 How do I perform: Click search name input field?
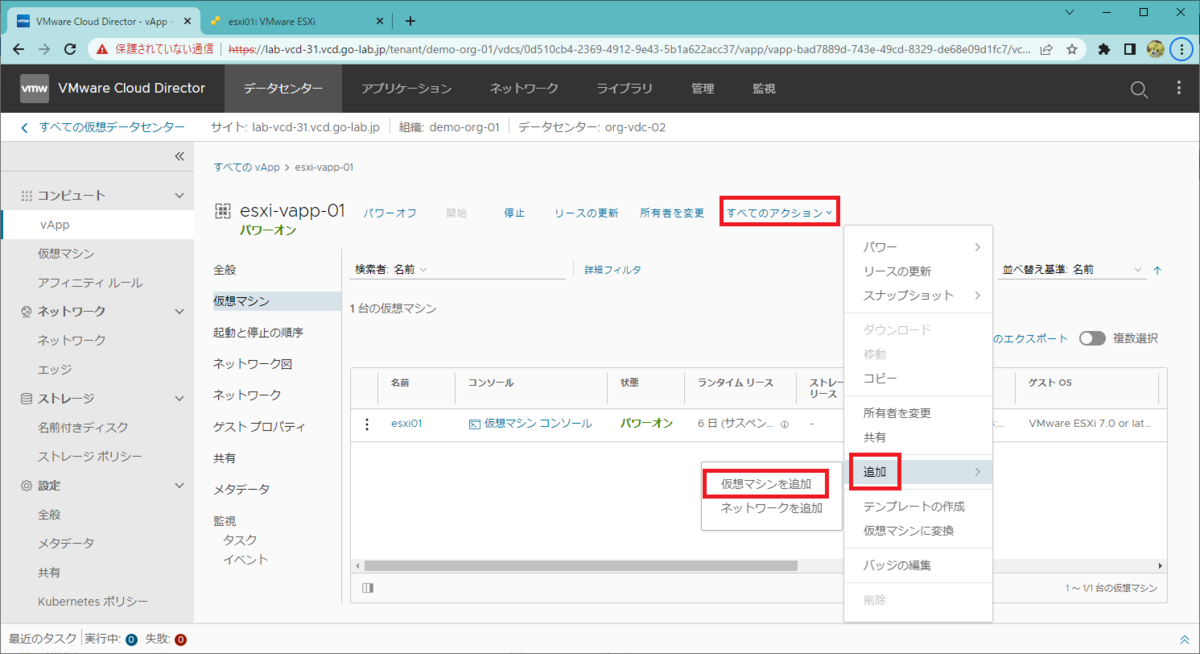tap(500, 270)
